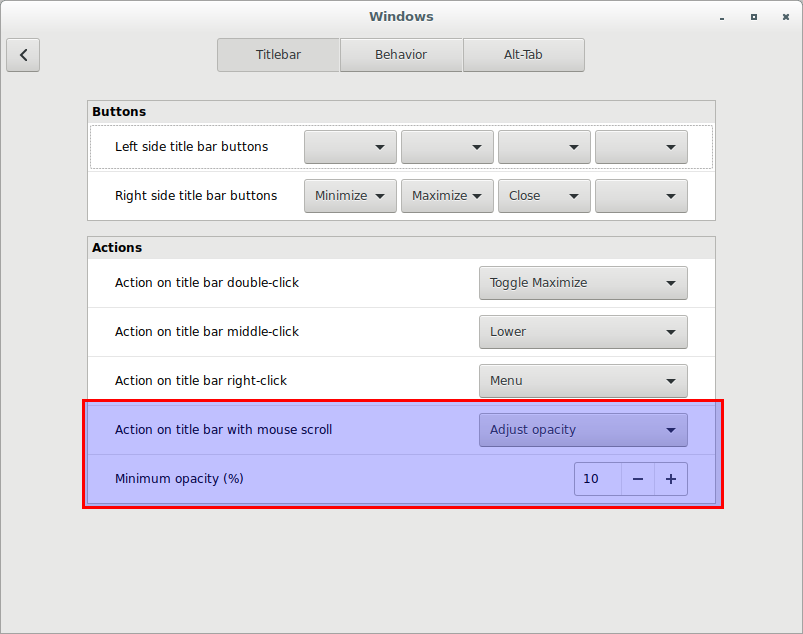Open the Lower middle-click action dropdown
This screenshot has height=634, width=803.
coord(583,332)
